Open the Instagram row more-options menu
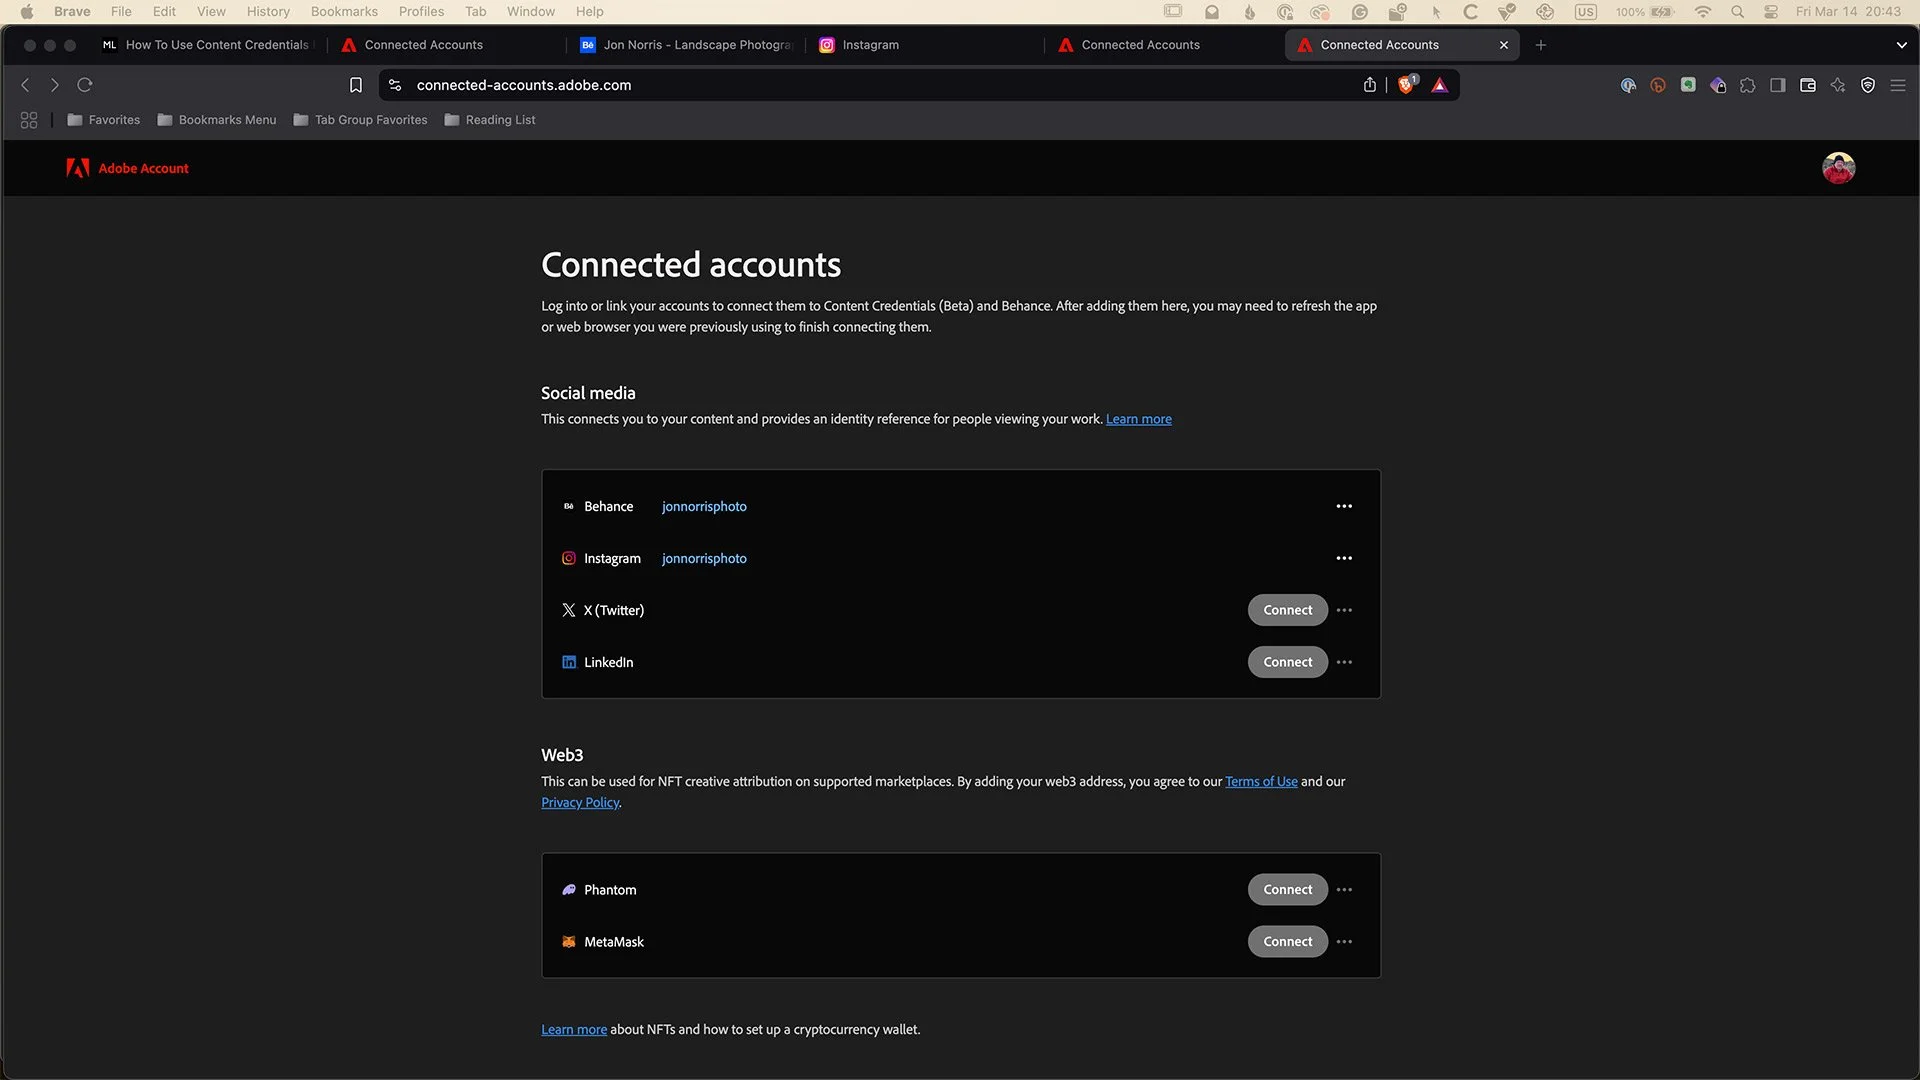The width and height of the screenshot is (1920, 1080). coord(1344,558)
